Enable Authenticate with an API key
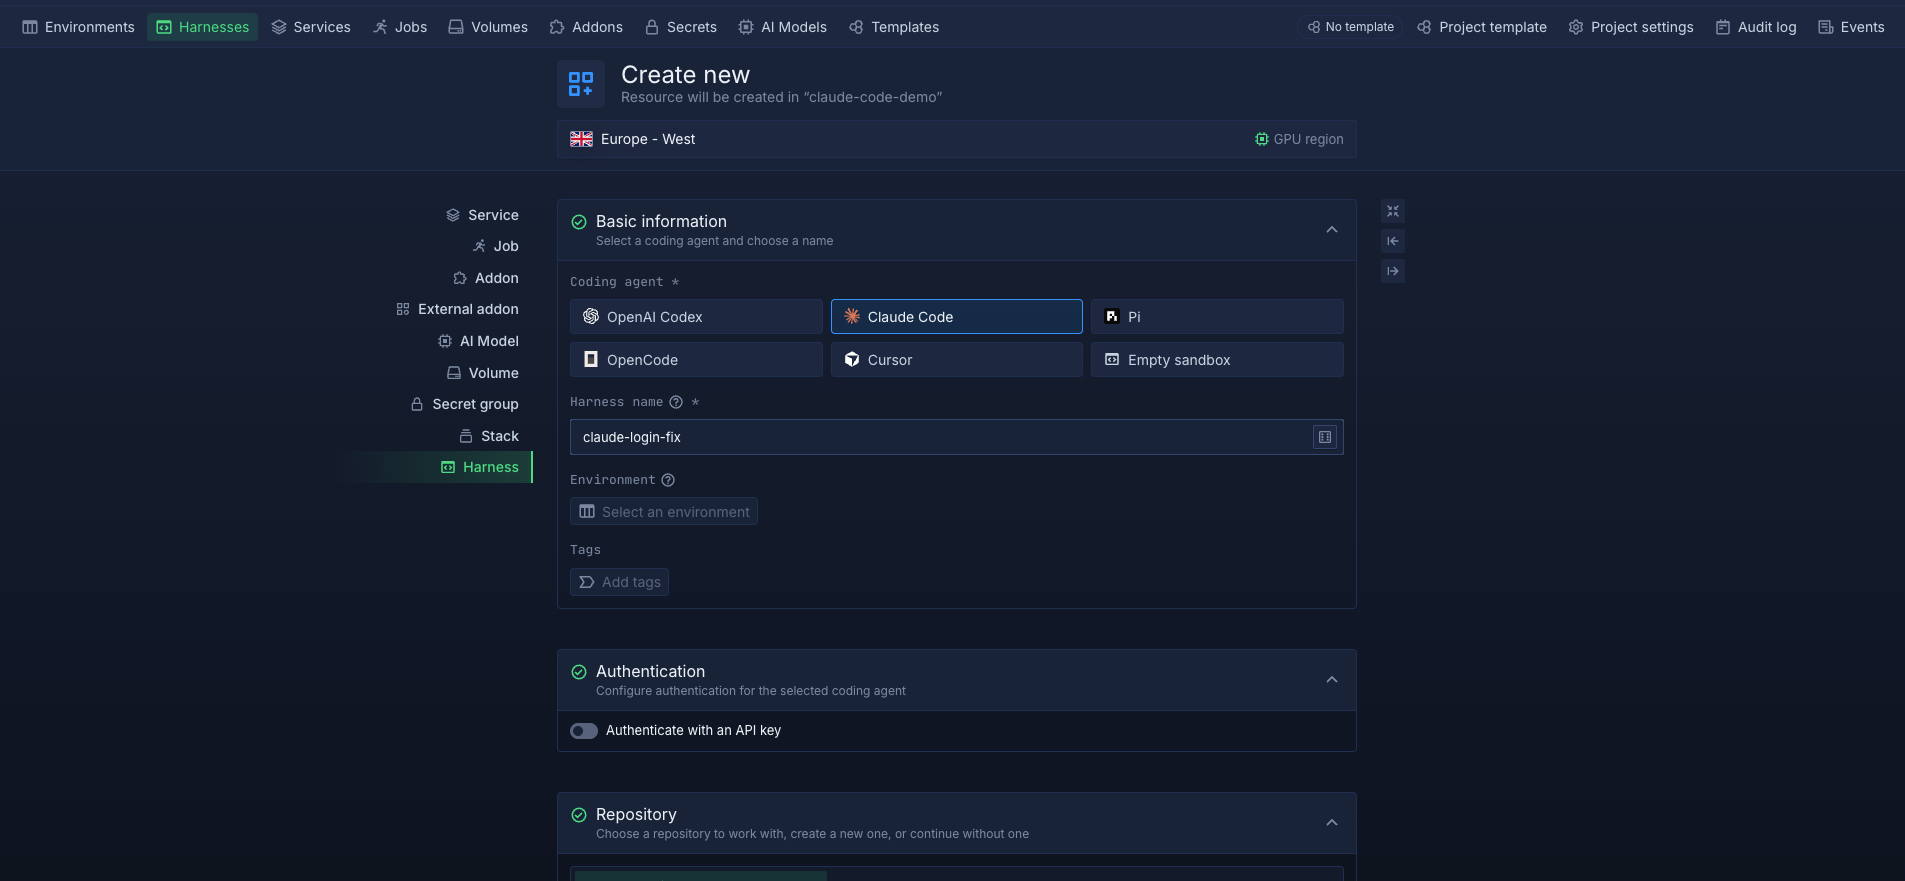This screenshot has width=1905, height=881. (584, 731)
